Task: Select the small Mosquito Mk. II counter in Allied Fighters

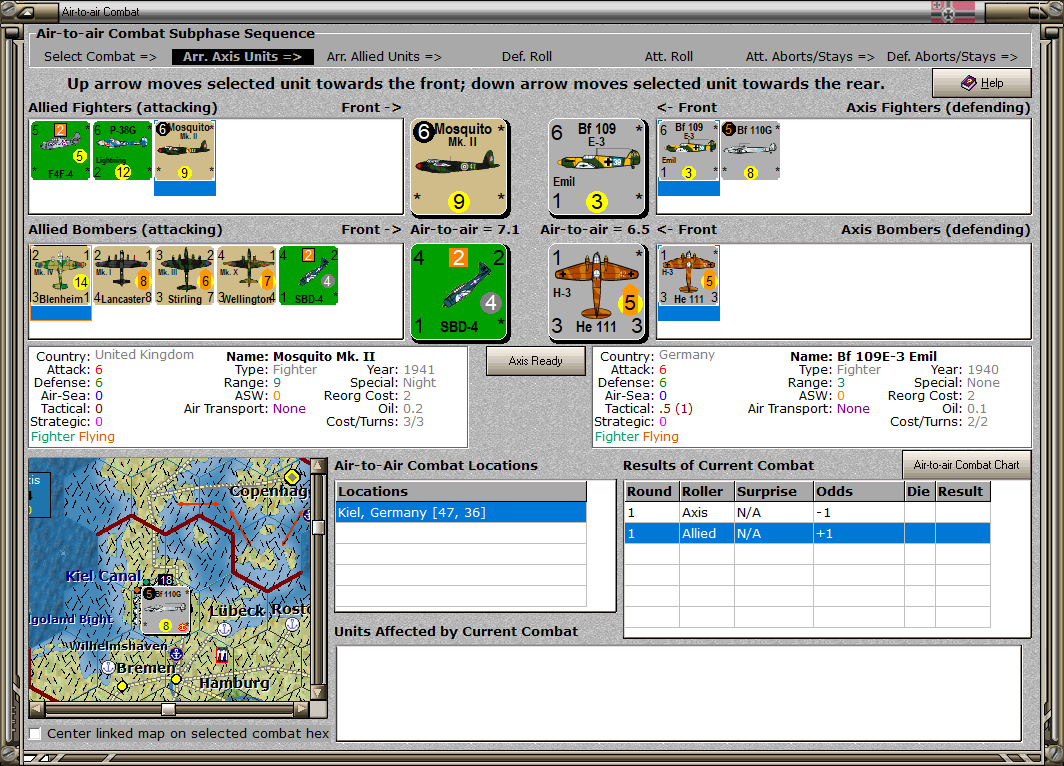Action: point(185,151)
